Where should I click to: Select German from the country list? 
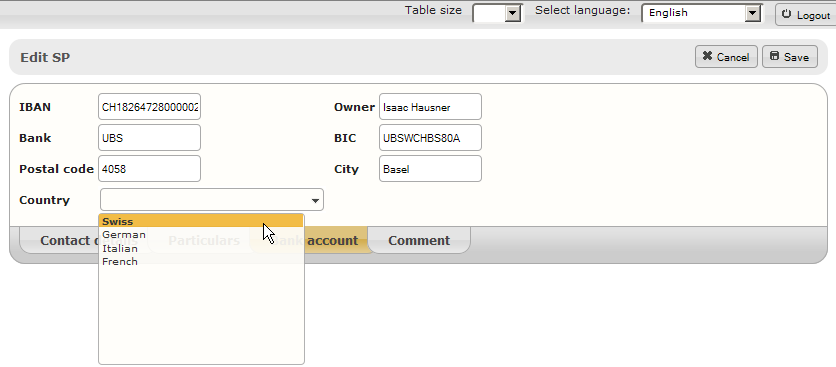pos(201,235)
